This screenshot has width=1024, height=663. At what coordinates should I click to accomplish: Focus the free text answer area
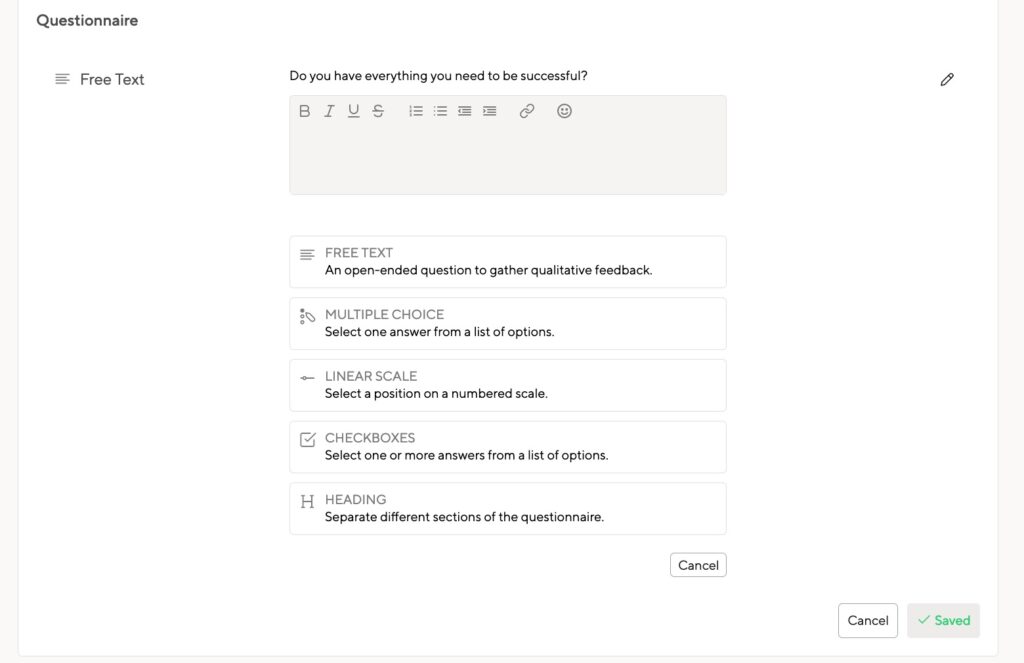pos(507,159)
